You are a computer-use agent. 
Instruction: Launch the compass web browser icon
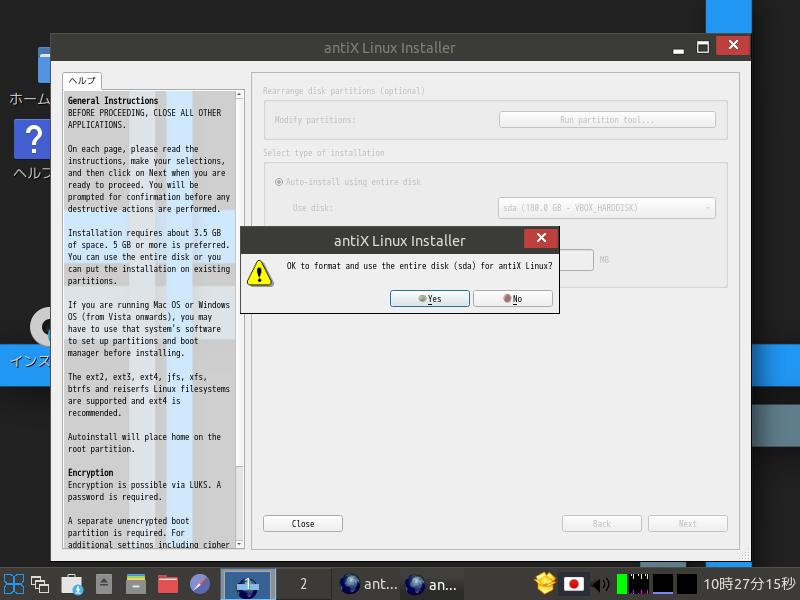[199, 584]
